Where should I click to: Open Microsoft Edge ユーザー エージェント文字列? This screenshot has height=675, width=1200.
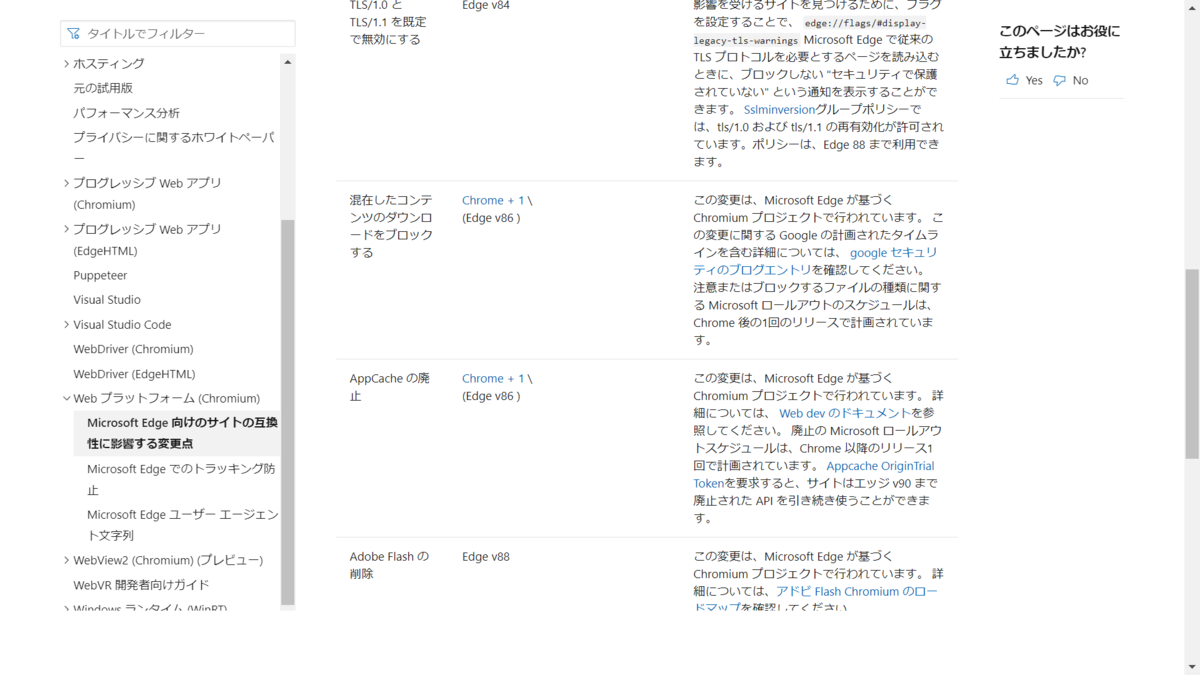tap(183, 525)
